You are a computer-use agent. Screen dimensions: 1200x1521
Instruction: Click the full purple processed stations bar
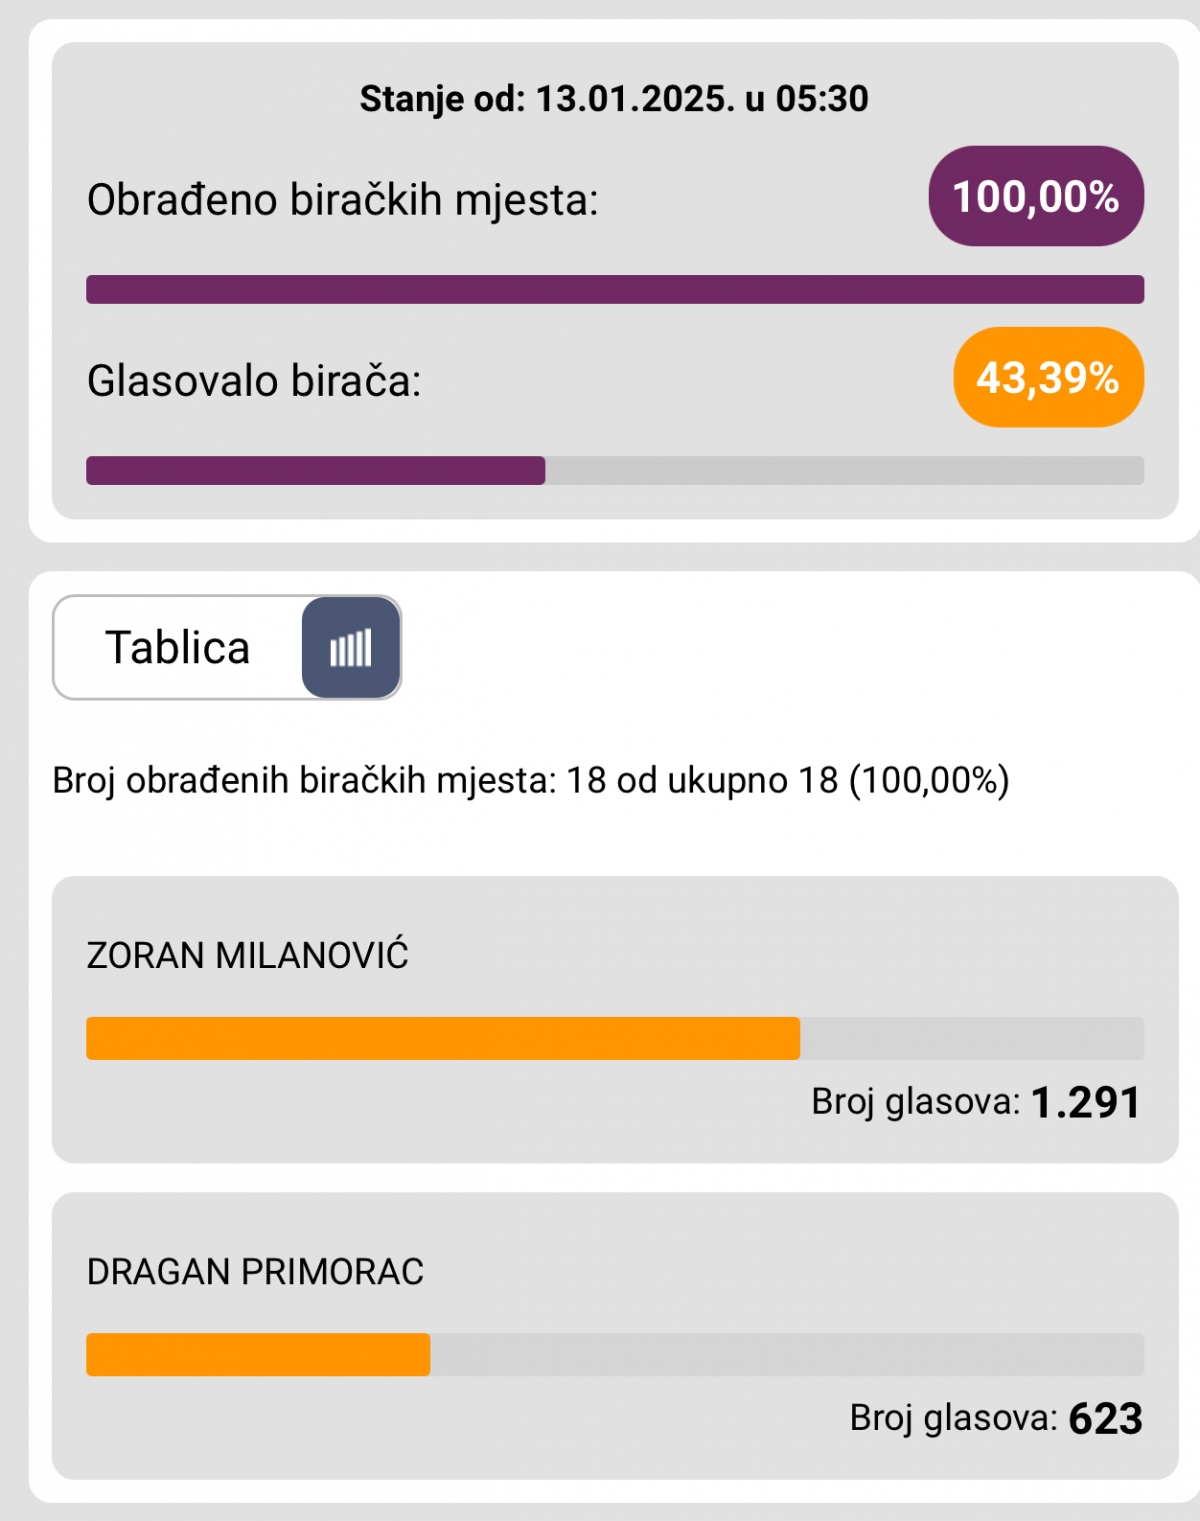pyautogui.click(x=614, y=290)
